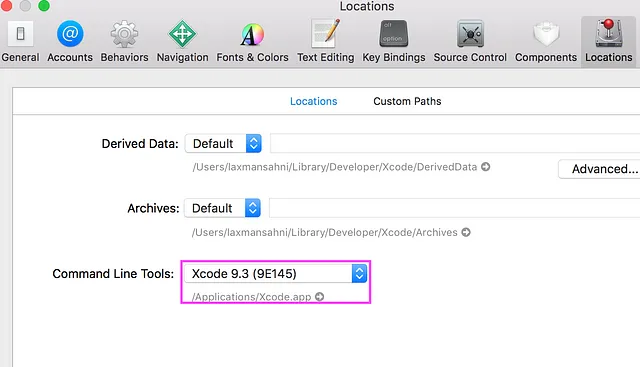Open the Behaviors gear icon pane
The width and height of the screenshot is (640, 367).
pyautogui.click(x=124, y=42)
